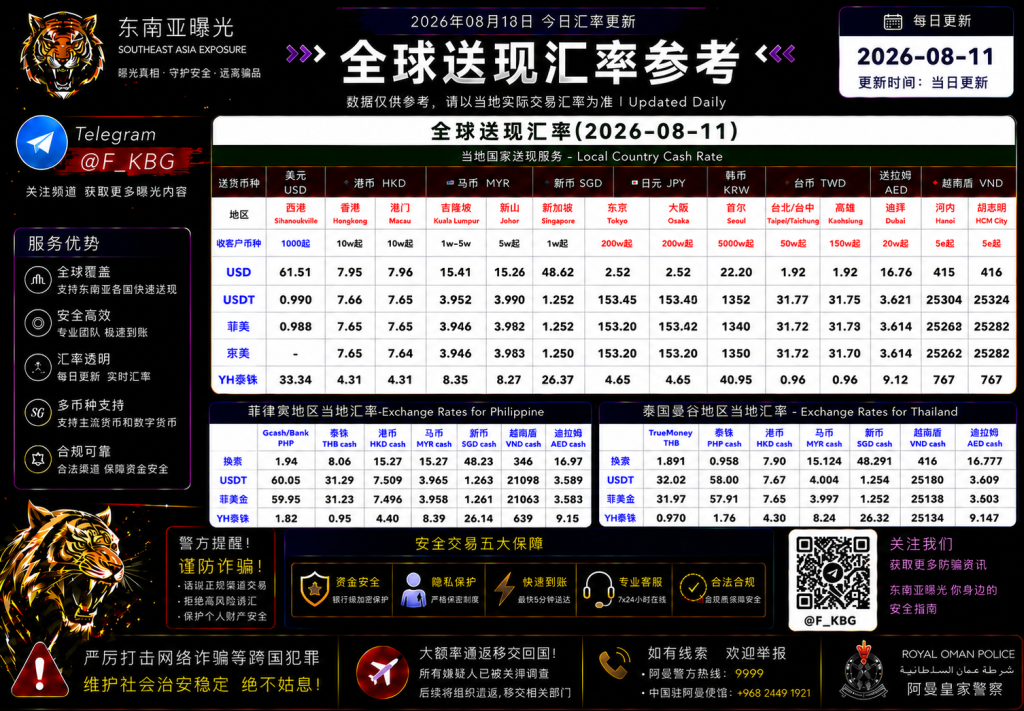Select the 胡志明 HCM City region header
This screenshot has width=1024, height=711.
(991, 213)
